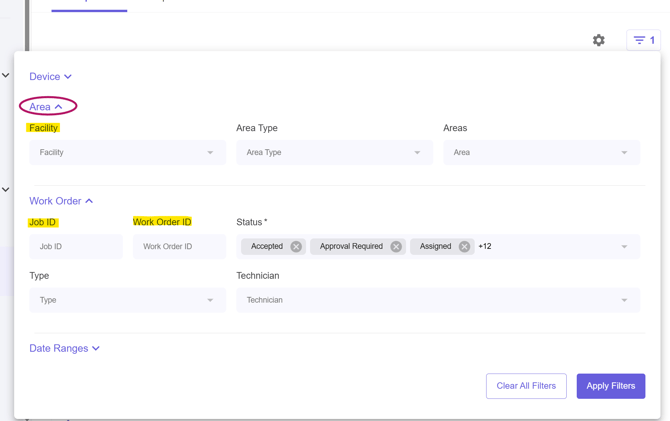Click the Job ID input field
This screenshot has width=670, height=421.
[75, 247]
